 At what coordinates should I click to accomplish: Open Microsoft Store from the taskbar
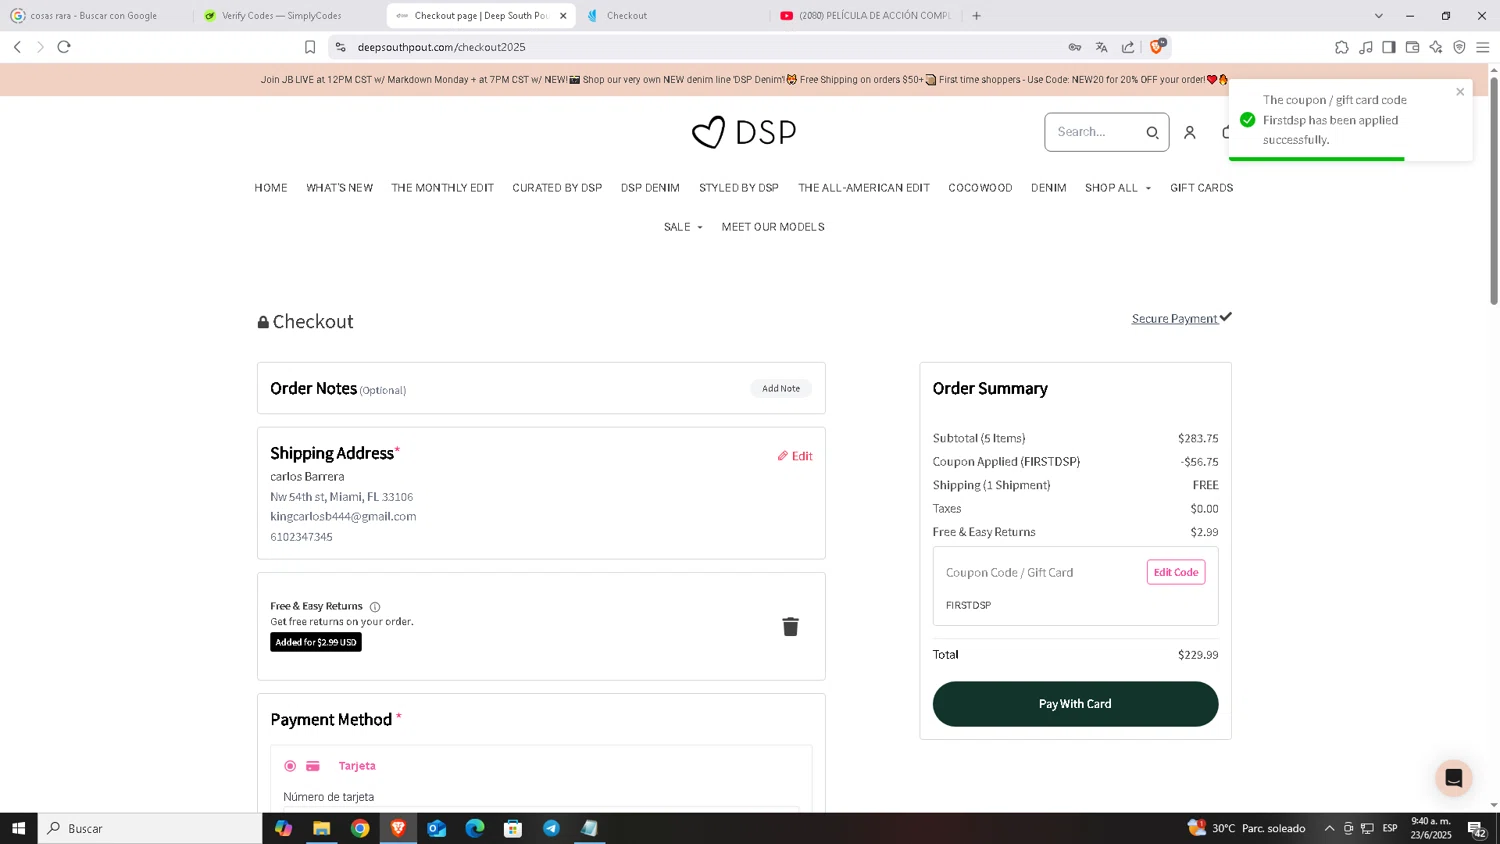click(513, 828)
